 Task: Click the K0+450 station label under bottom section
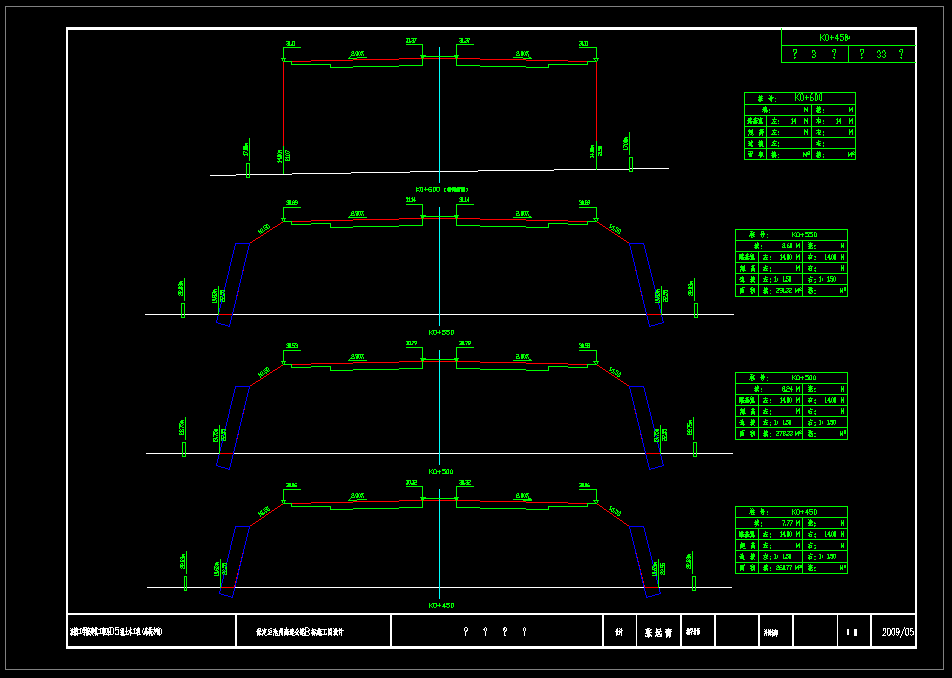(441, 605)
